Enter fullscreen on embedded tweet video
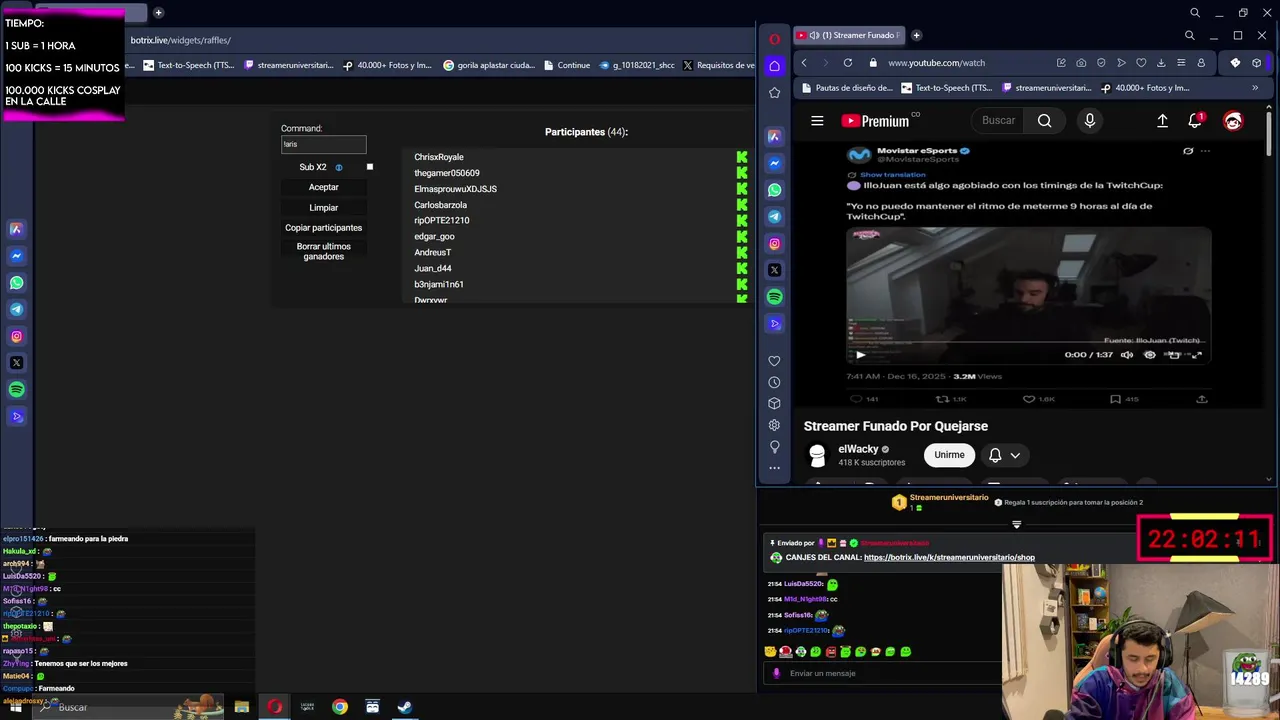1280x720 pixels. click(x=1196, y=355)
